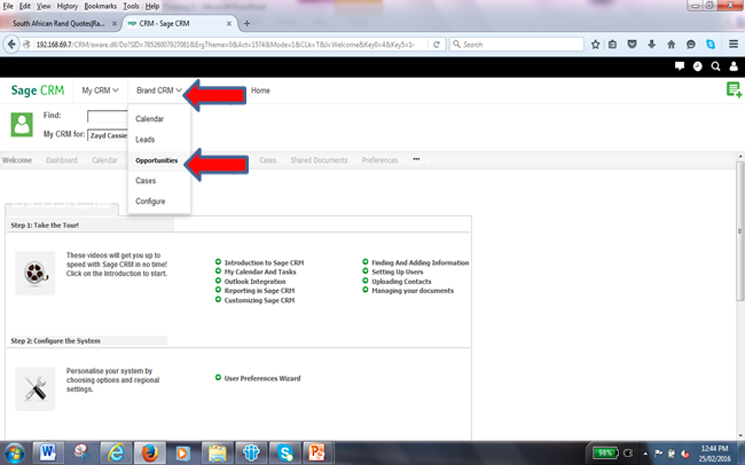Open Introduction to Sage CRM video
The image size is (745, 465).
pos(264,263)
